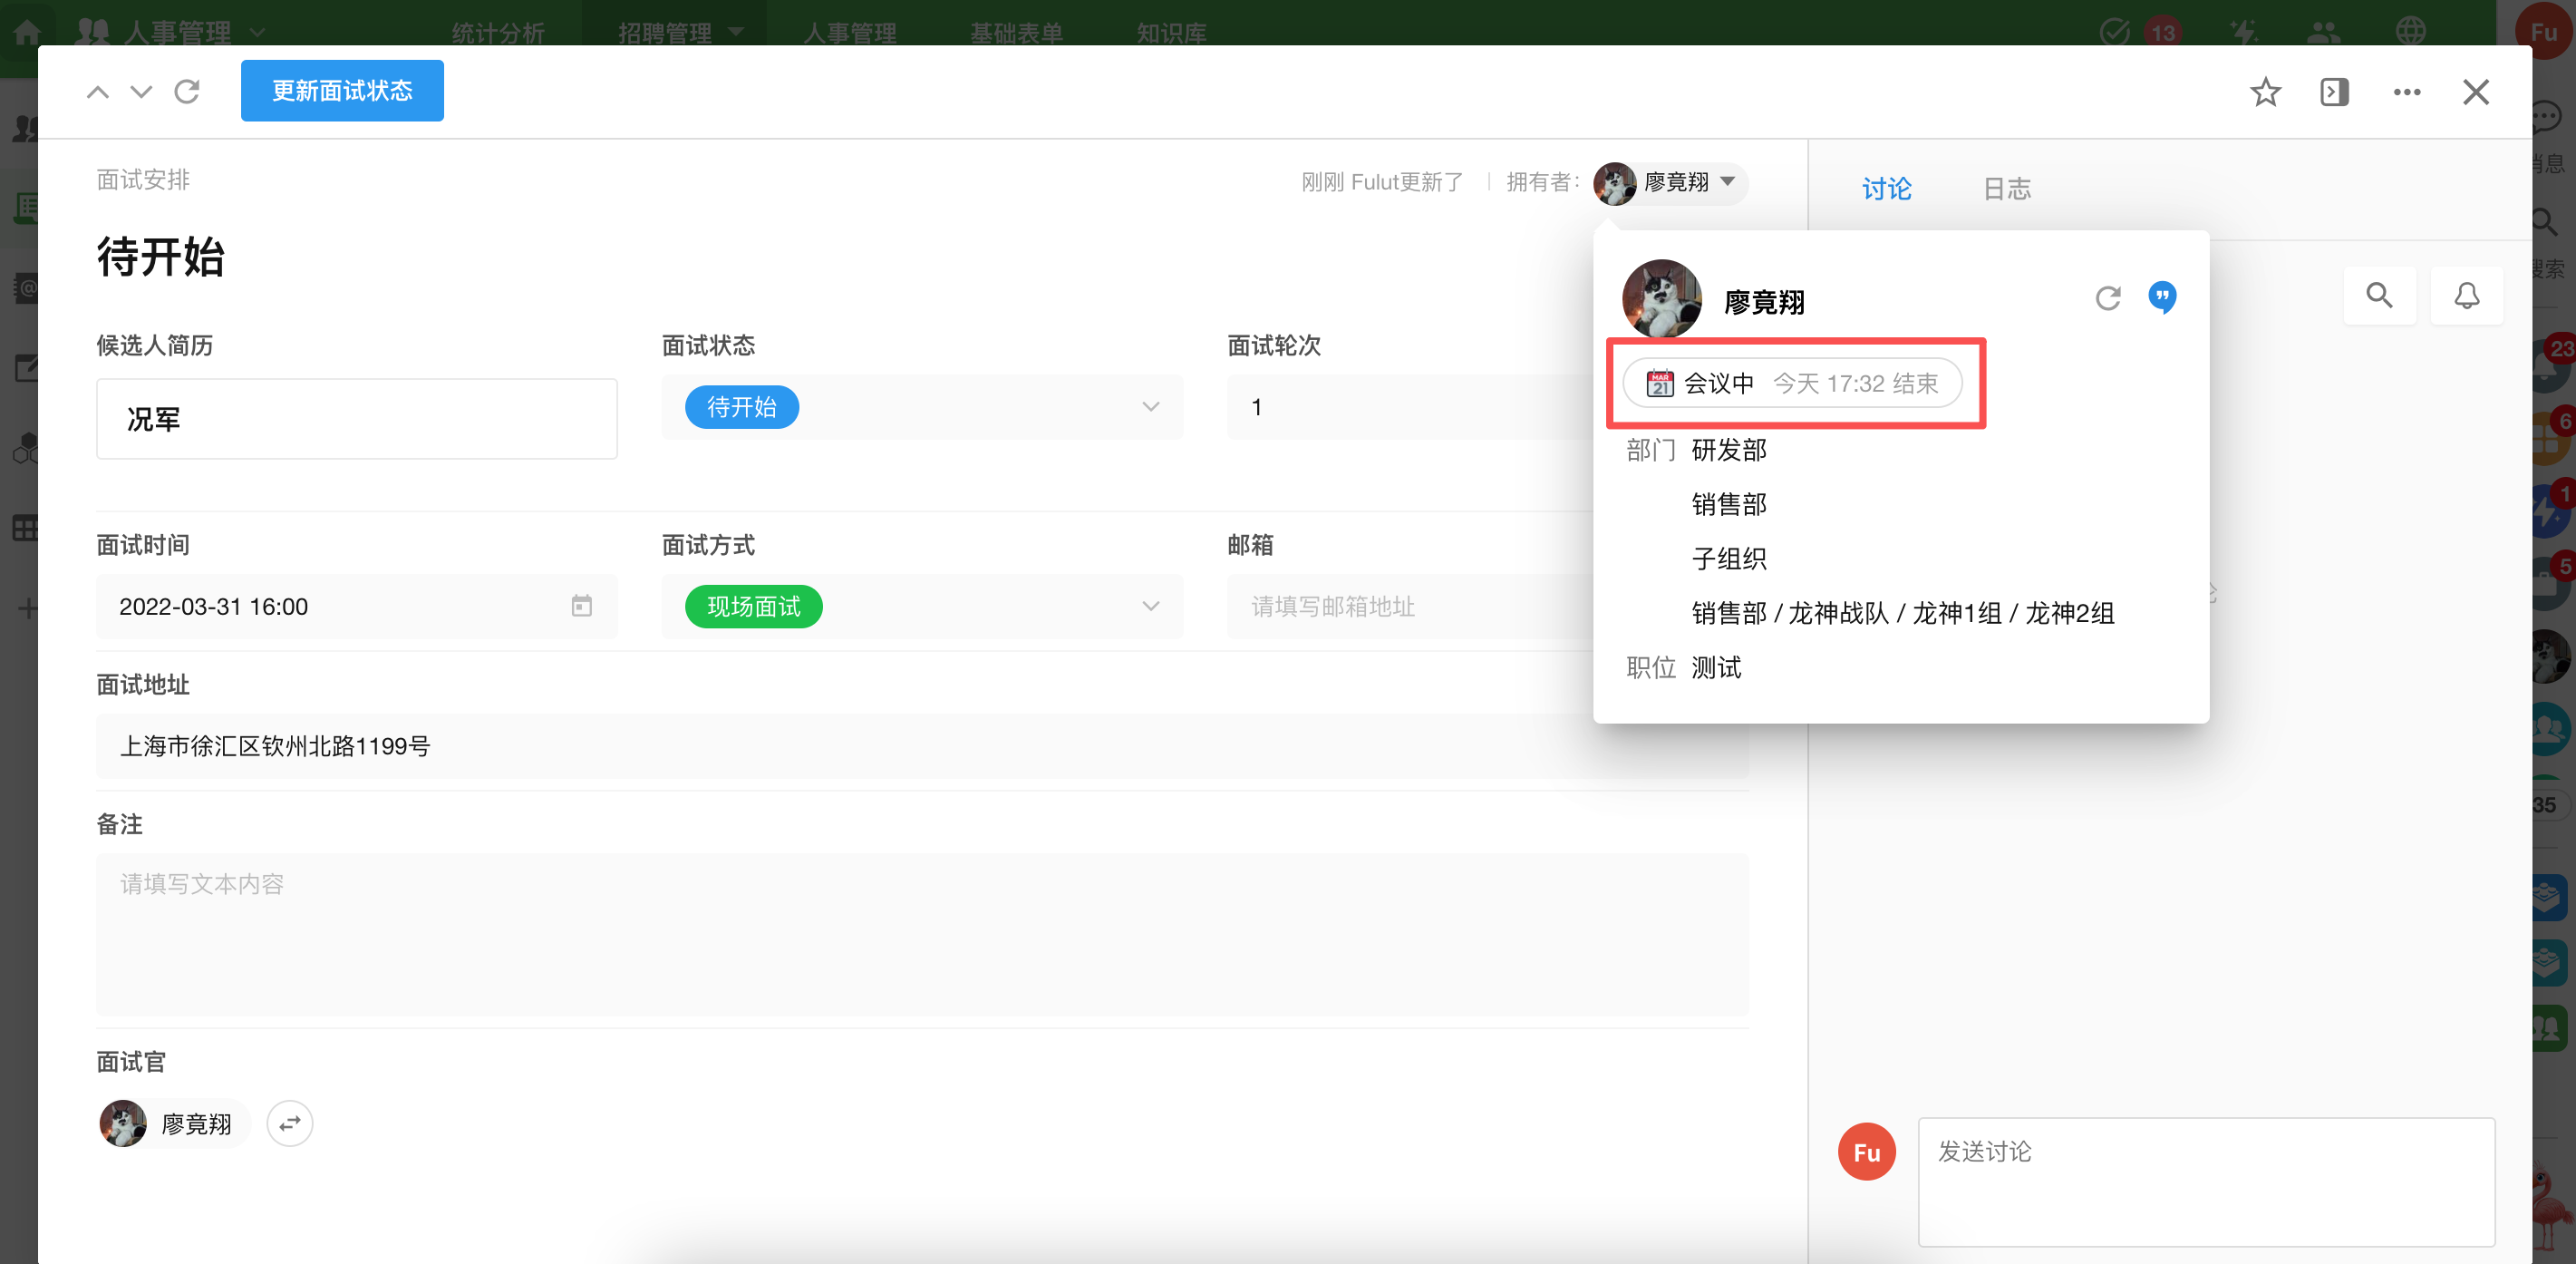Image resolution: width=2576 pixels, height=1264 pixels.
Task: Go to next record with down arrow
Action: click(141, 92)
